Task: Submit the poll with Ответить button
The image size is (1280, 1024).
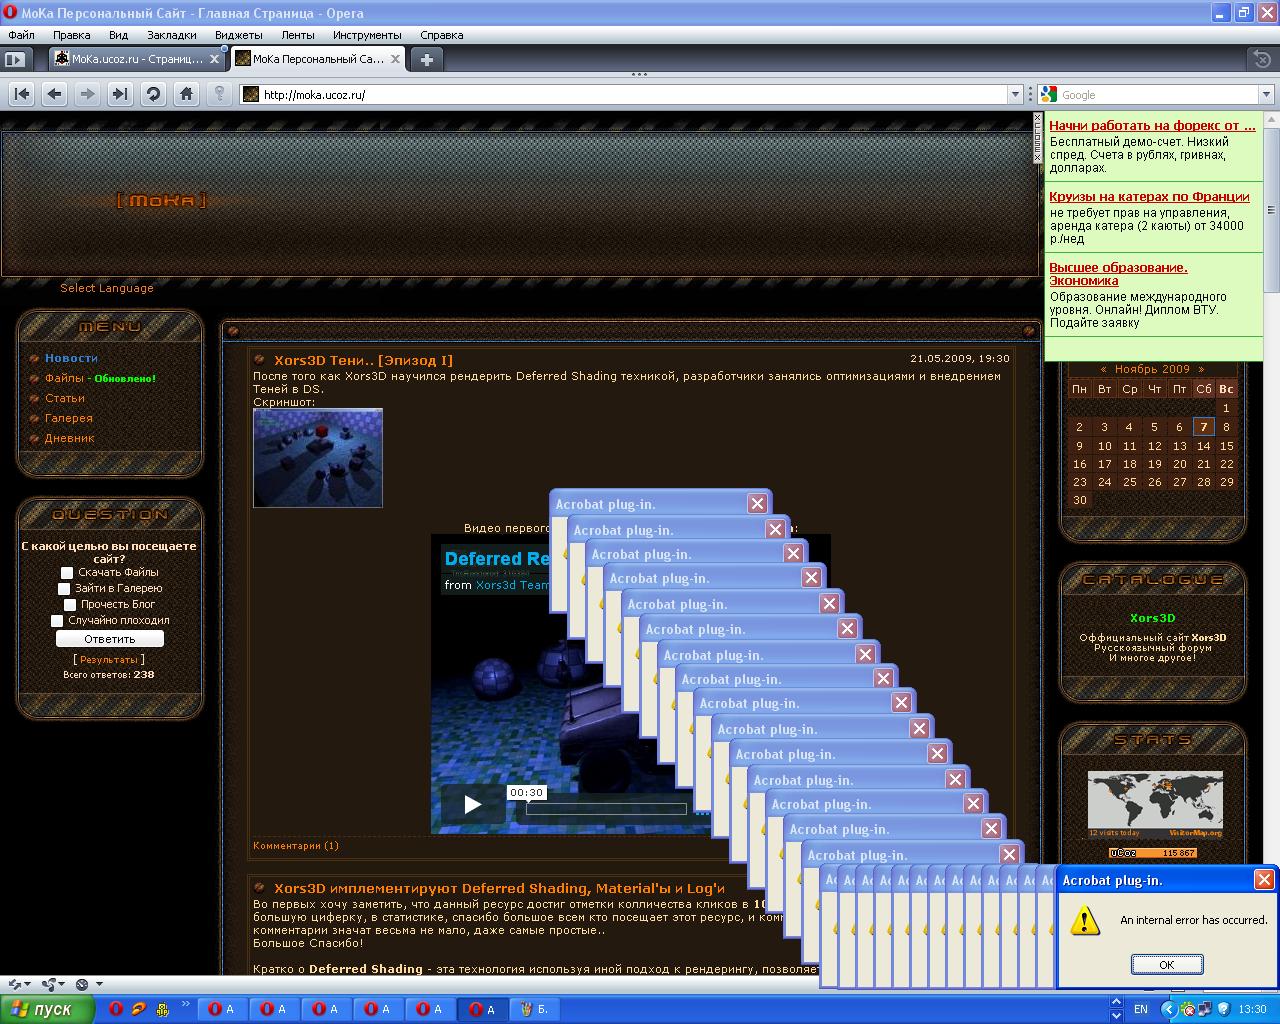Action: pos(110,639)
